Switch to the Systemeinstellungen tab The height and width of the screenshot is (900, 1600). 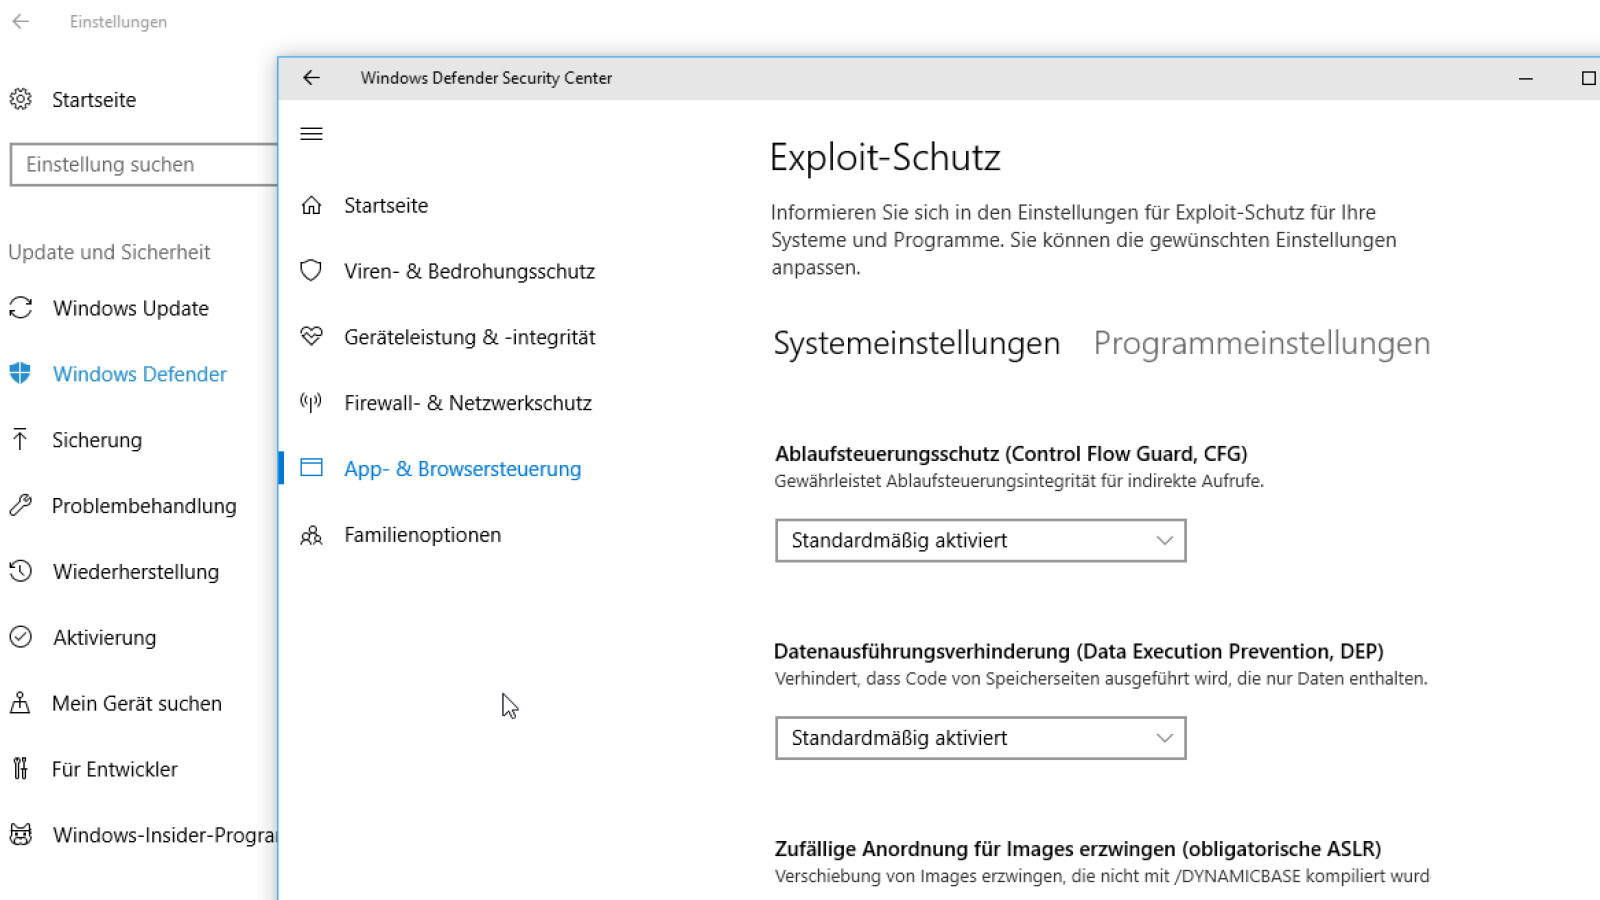(x=916, y=343)
